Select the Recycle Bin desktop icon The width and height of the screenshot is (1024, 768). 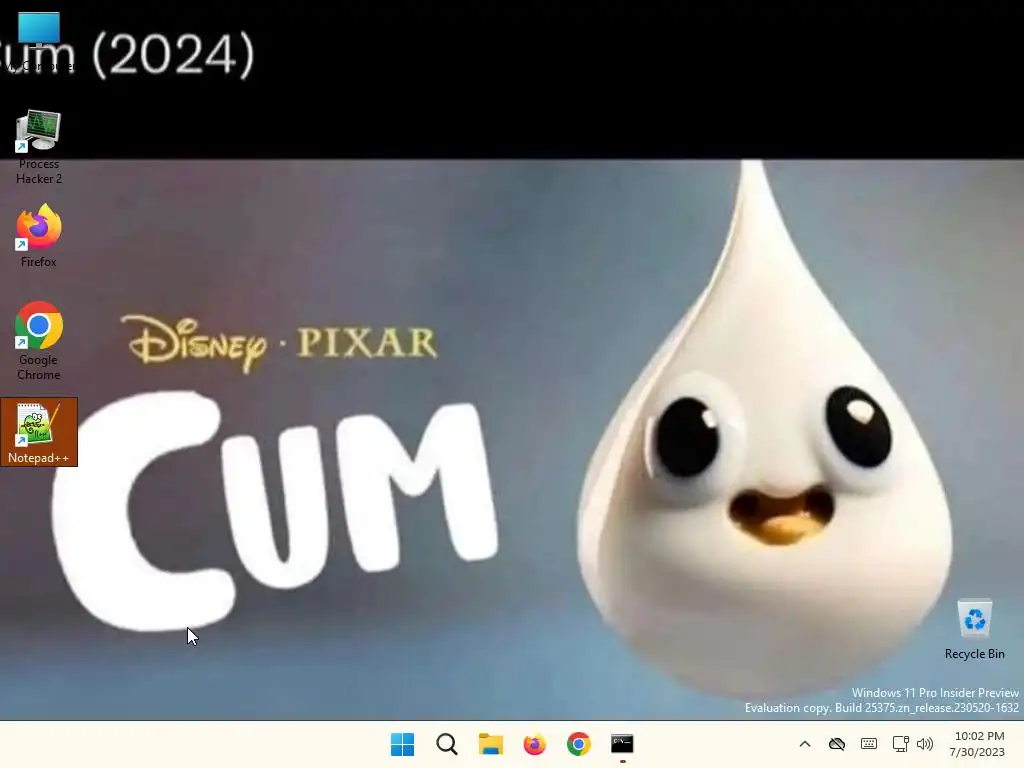point(974,630)
